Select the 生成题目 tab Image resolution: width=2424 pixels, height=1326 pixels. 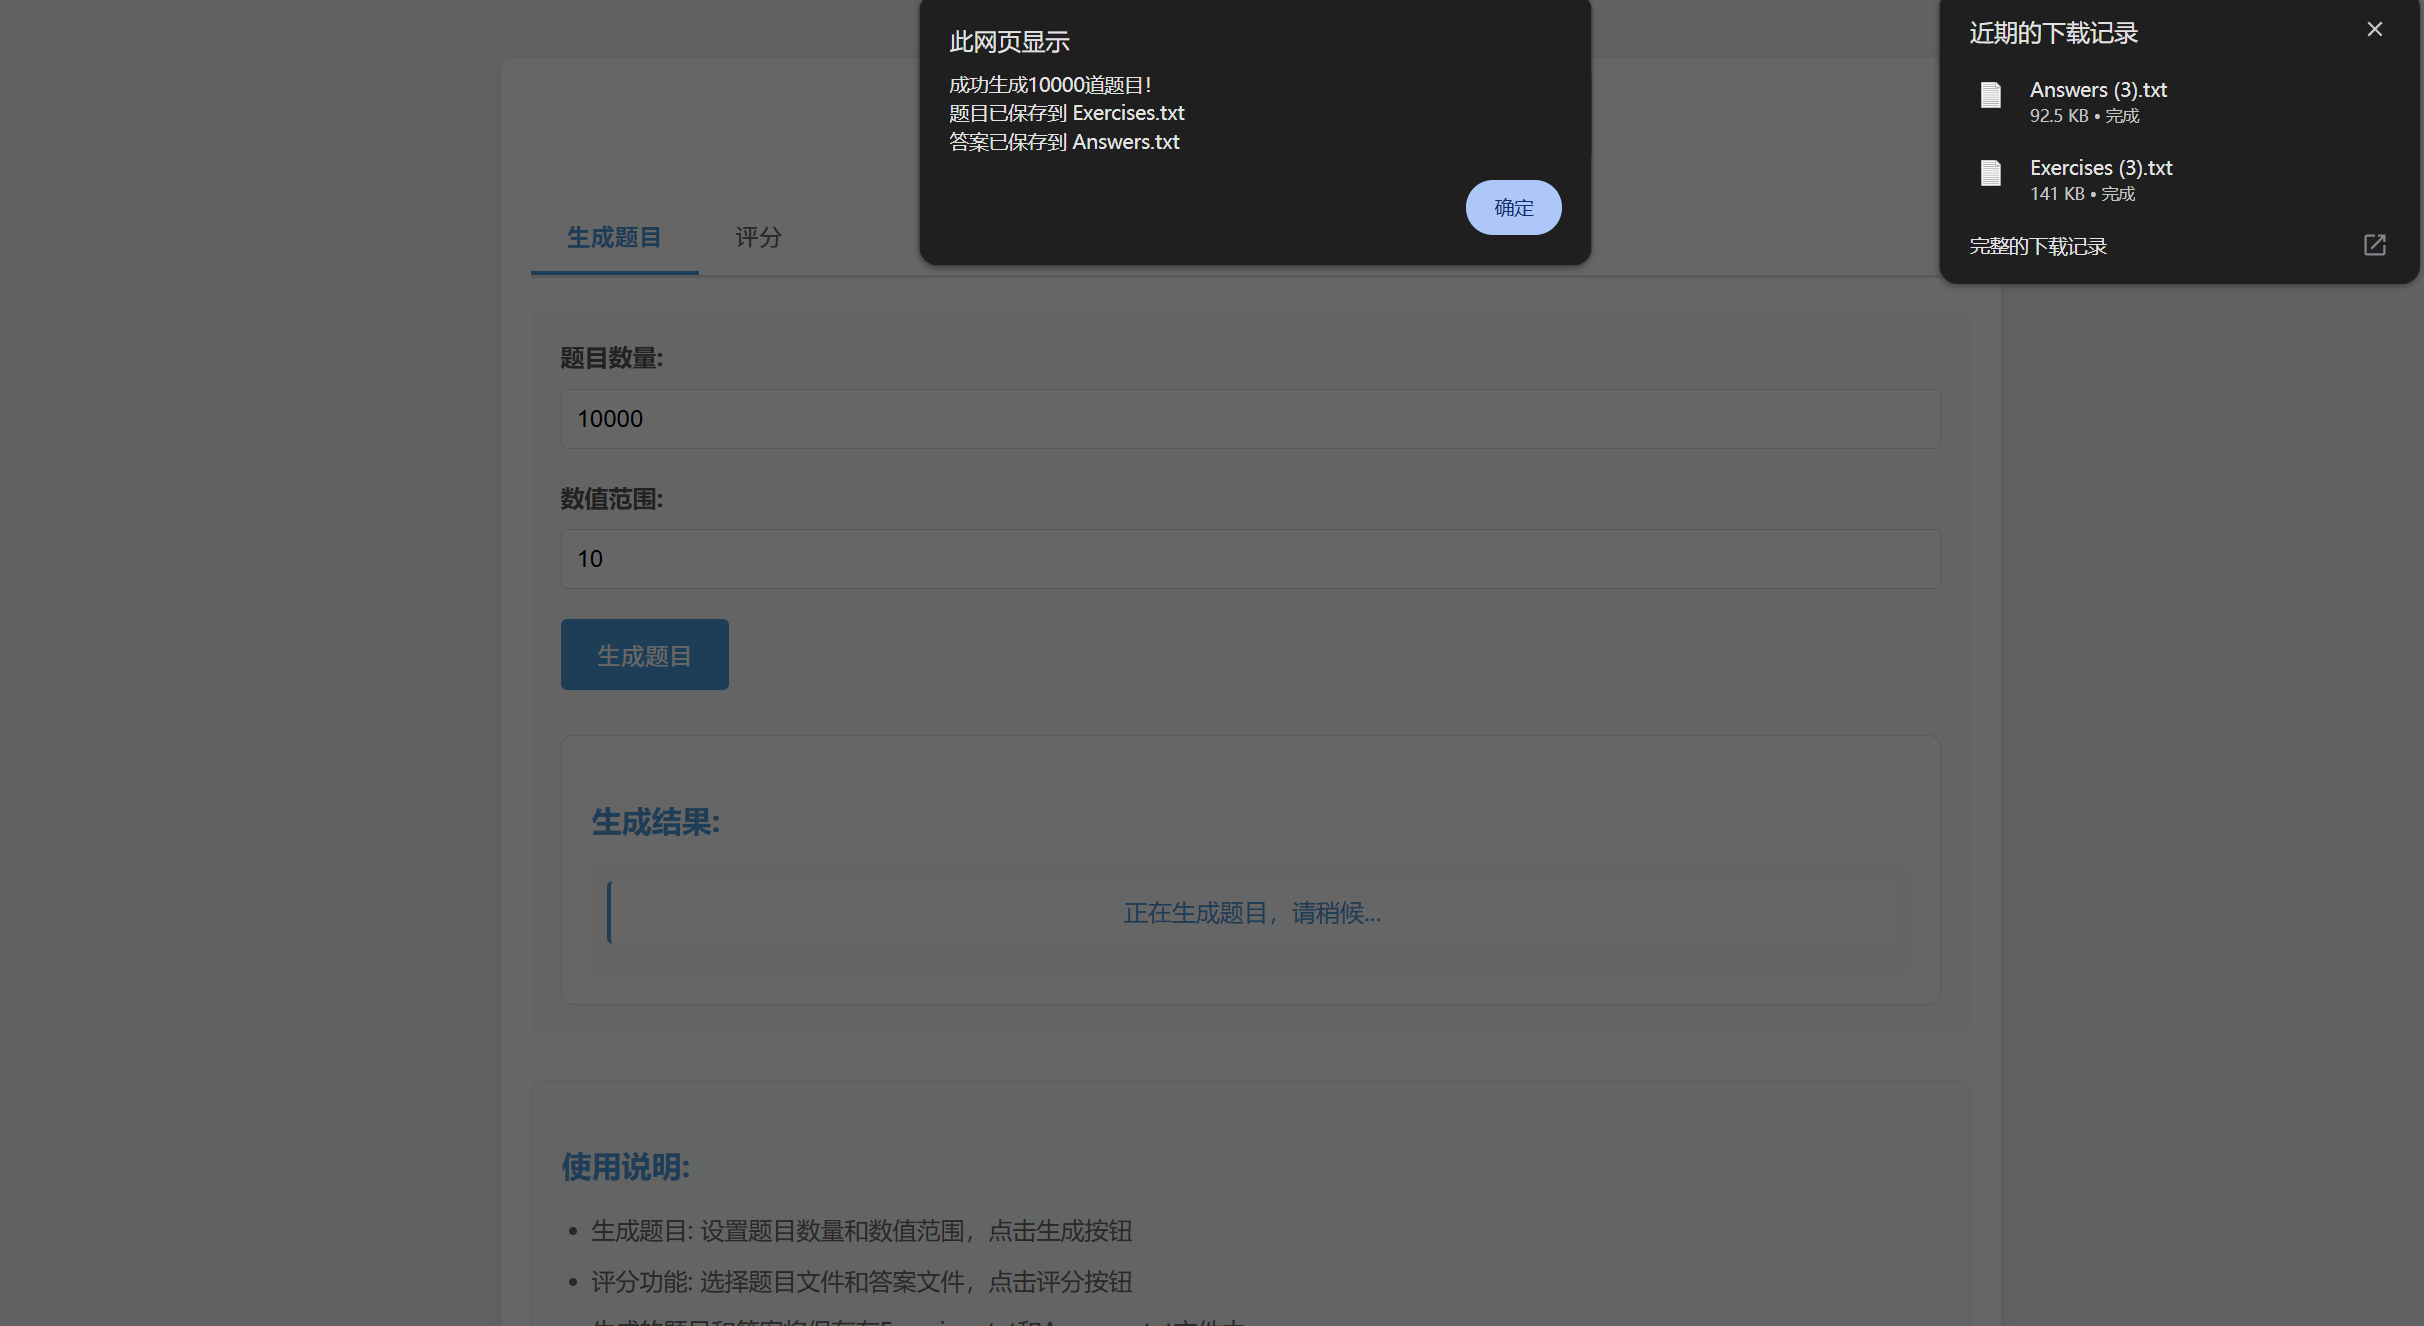[x=613, y=237]
